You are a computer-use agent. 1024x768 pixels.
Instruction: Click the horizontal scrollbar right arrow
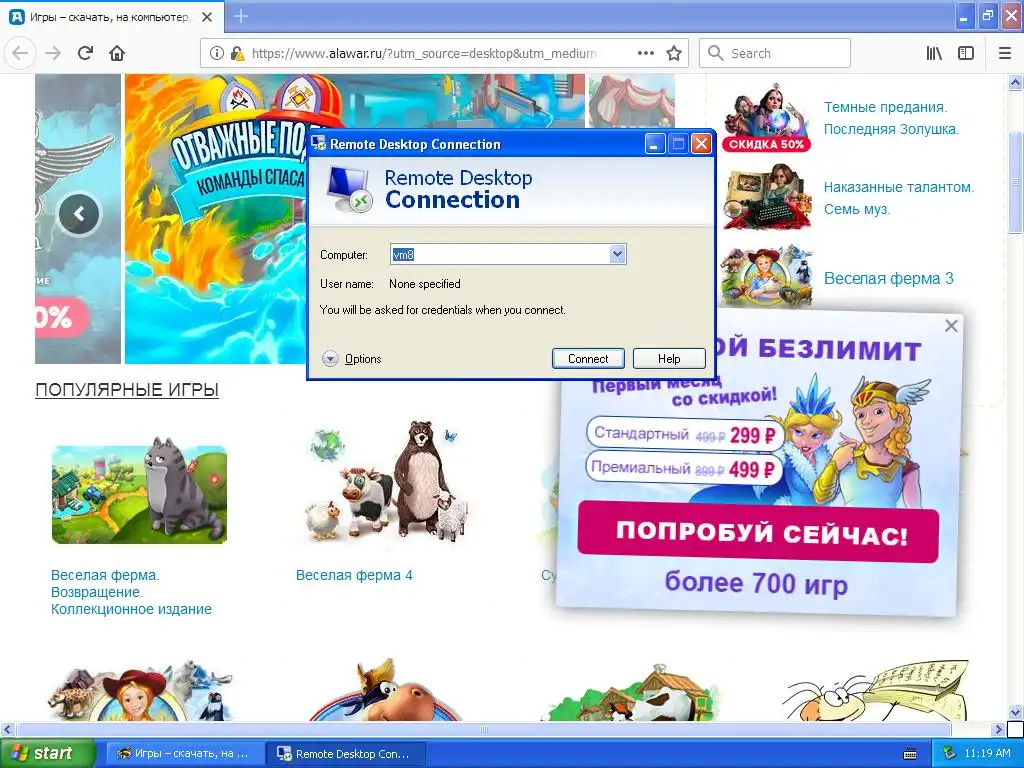tap(998, 729)
